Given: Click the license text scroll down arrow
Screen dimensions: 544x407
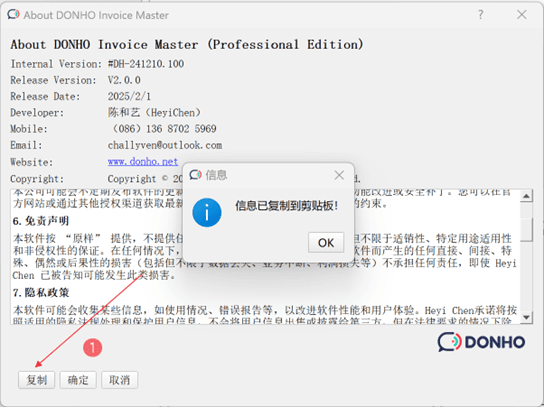Looking at the screenshot, I should (526, 317).
